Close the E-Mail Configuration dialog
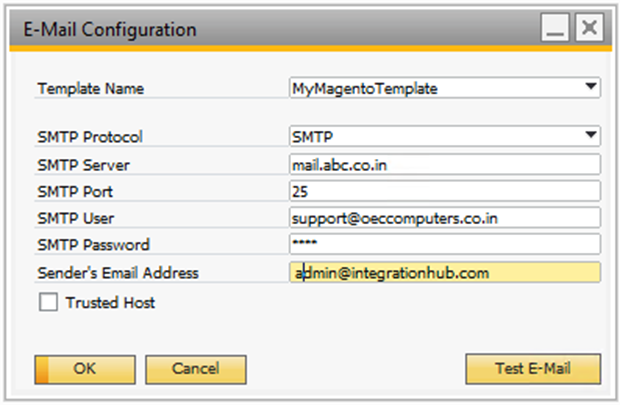This screenshot has height=405, width=620. click(x=591, y=30)
